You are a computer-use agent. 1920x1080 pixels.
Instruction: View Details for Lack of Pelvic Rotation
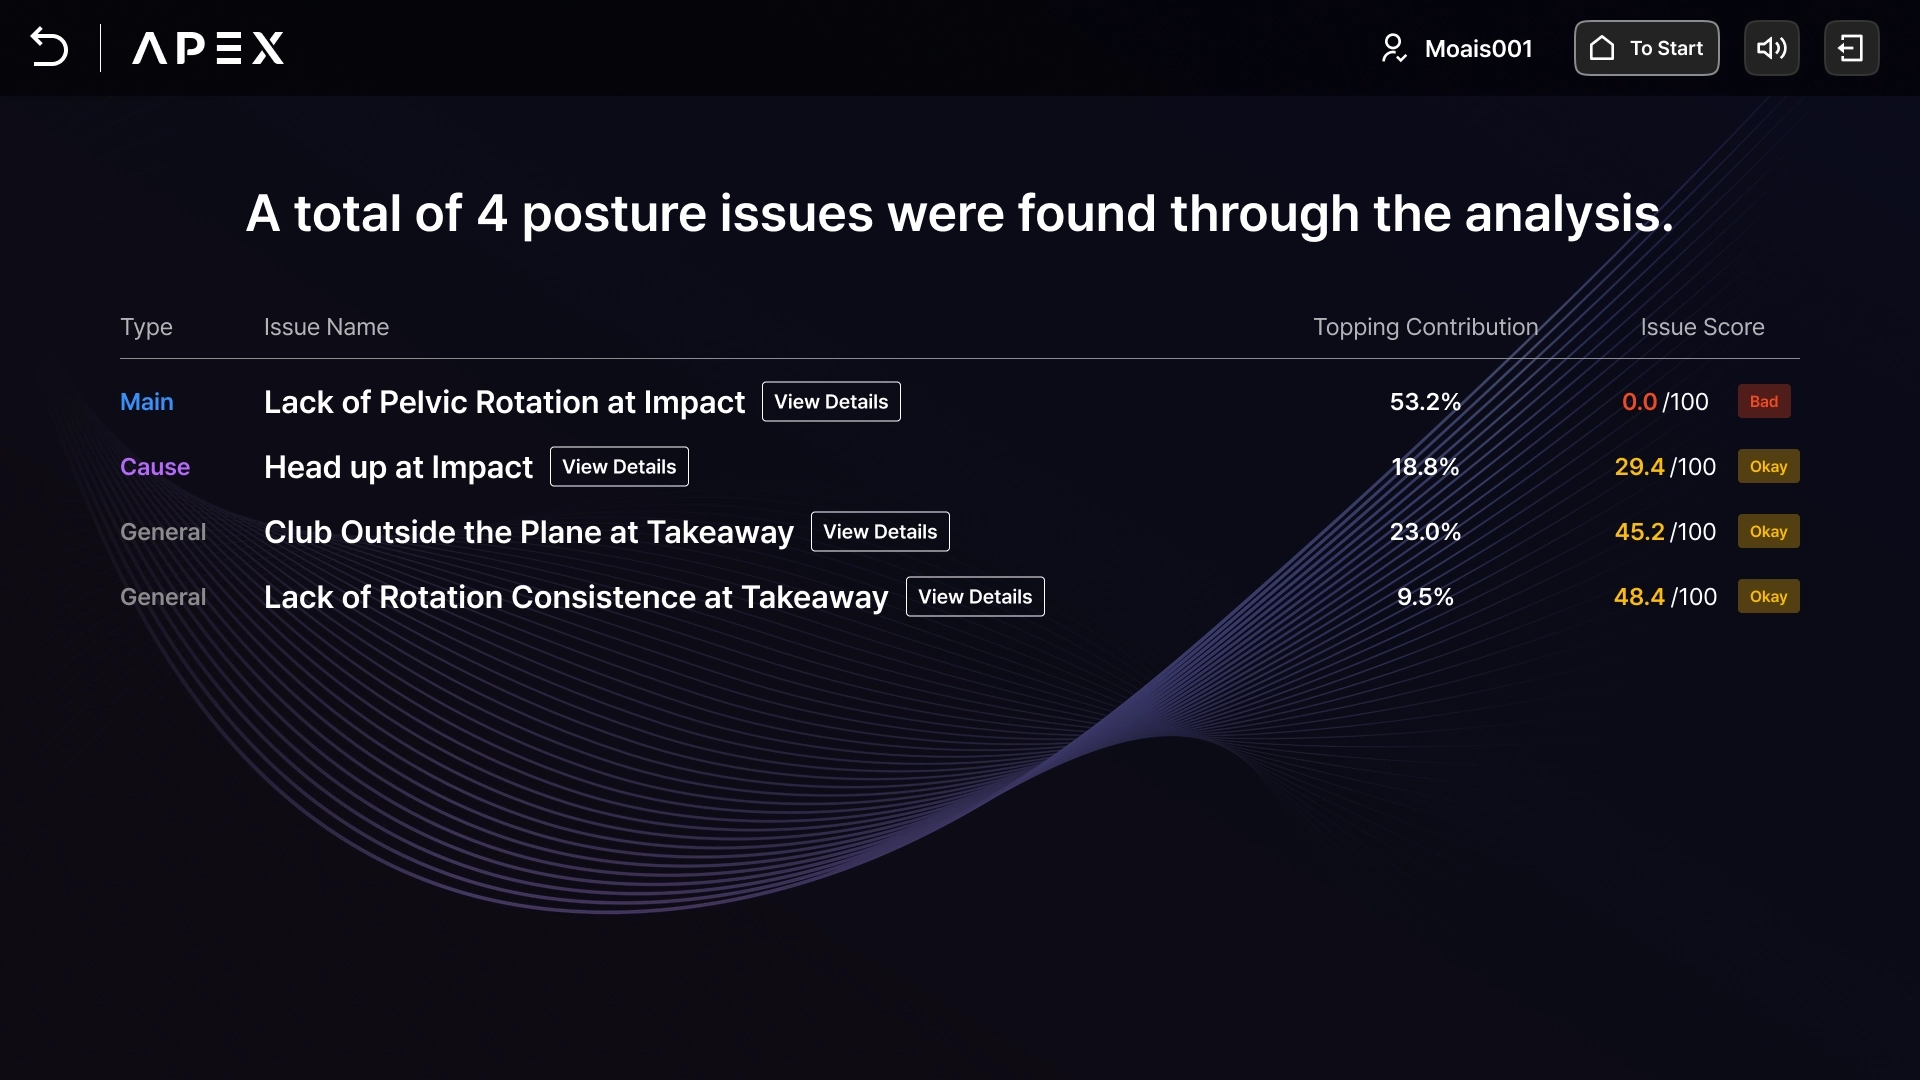830,402
